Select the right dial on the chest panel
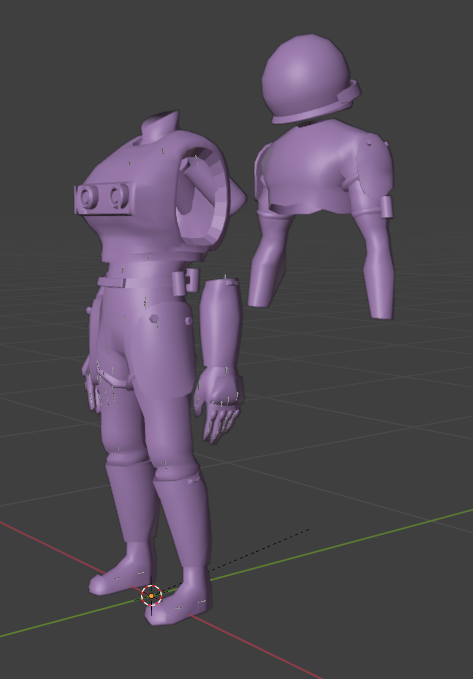 [118, 196]
